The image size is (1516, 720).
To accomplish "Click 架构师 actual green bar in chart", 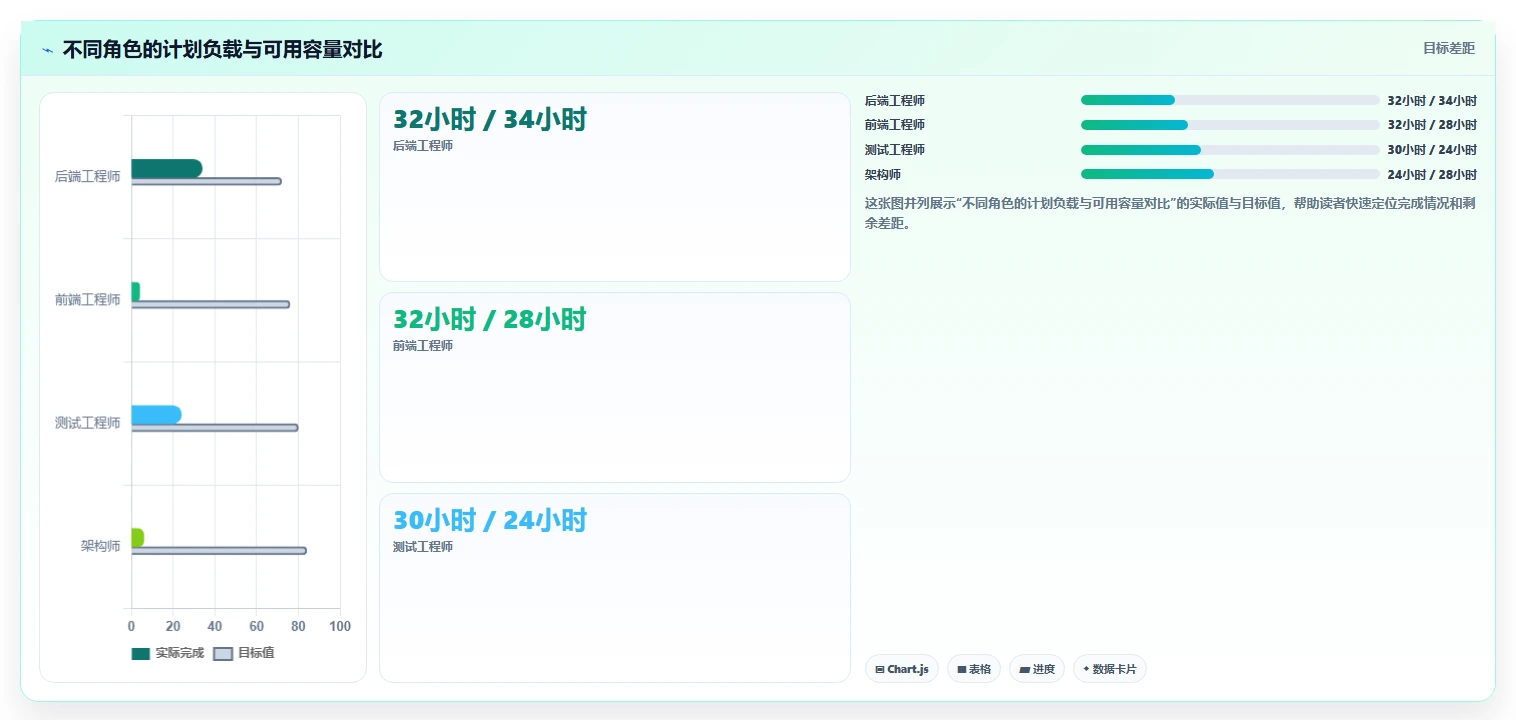I will click(x=137, y=538).
